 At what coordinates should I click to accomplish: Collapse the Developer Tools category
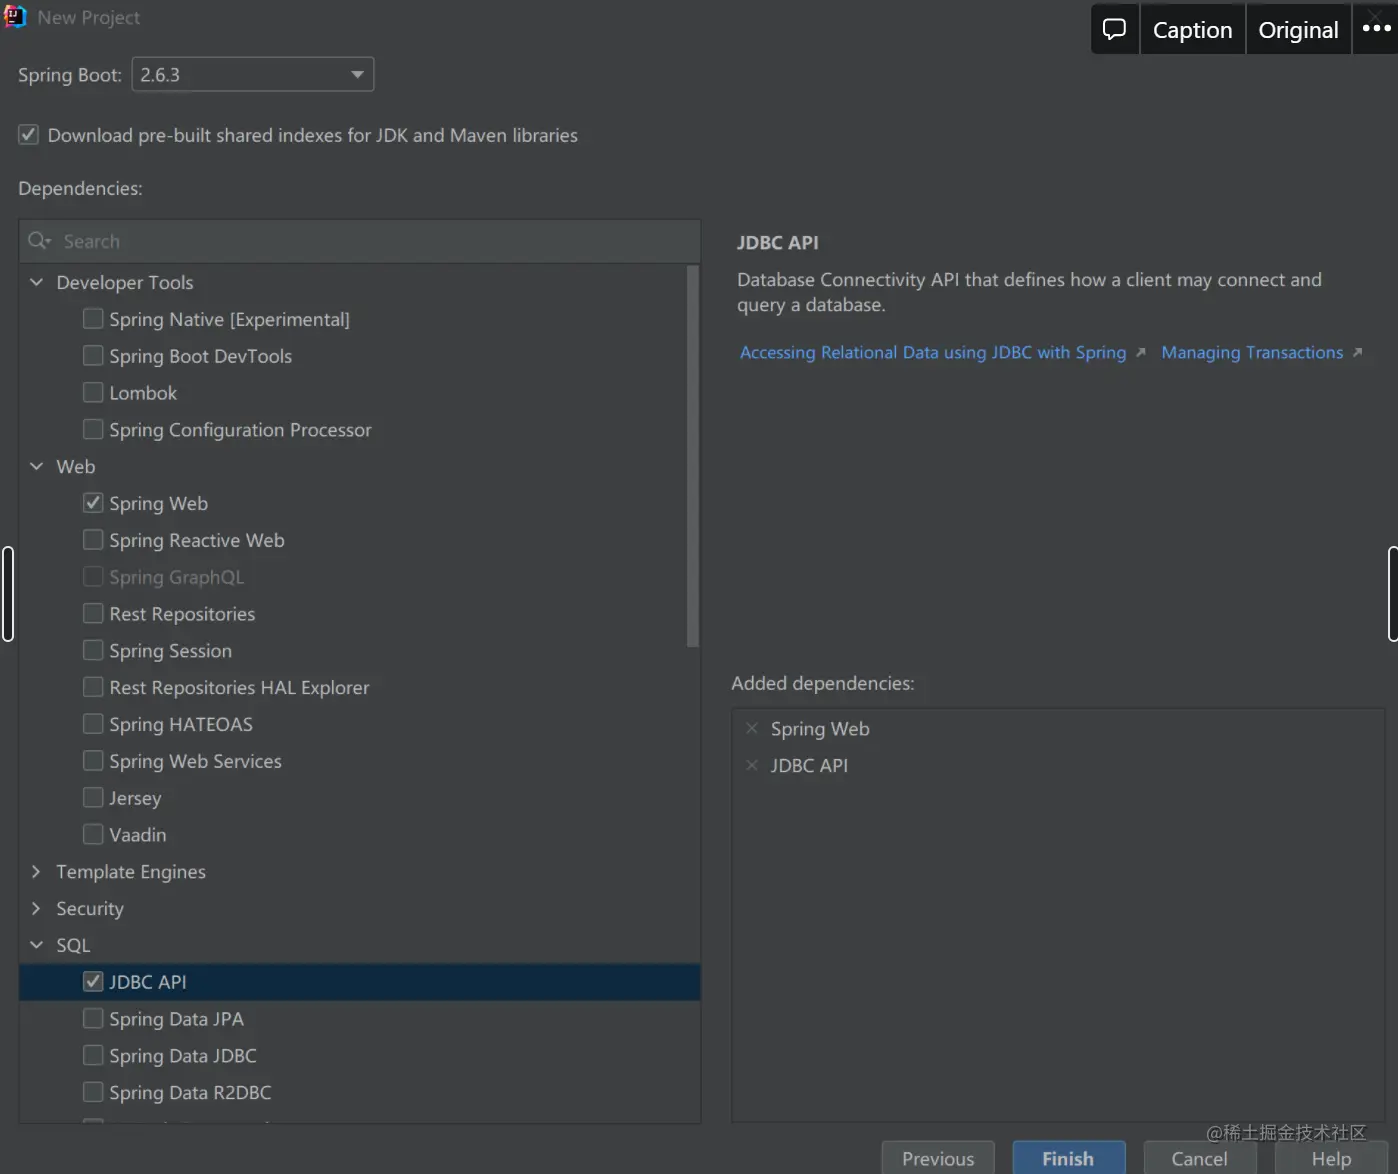pyautogui.click(x=36, y=282)
